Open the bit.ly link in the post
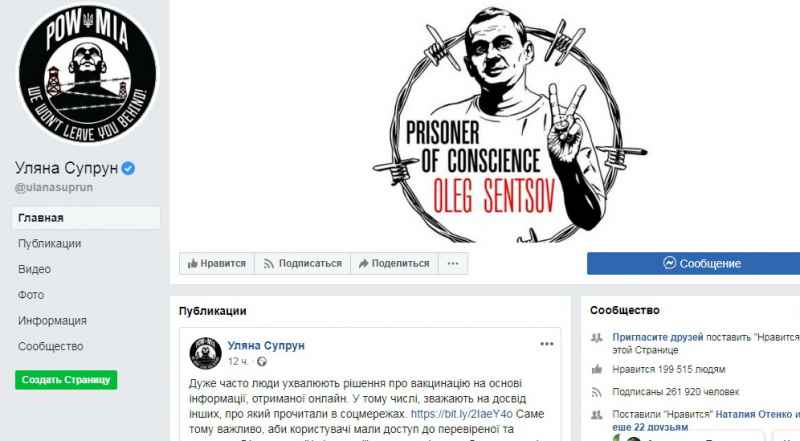The height and width of the screenshot is (441, 800). 462,414
